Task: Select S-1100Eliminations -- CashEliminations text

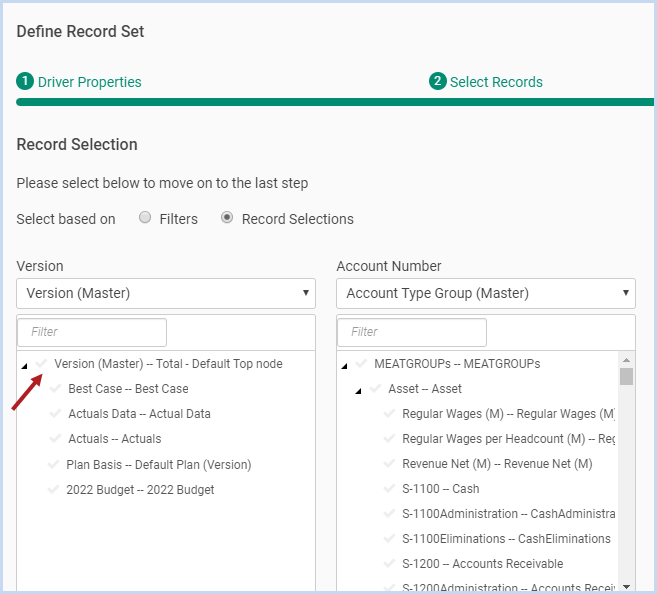Action: pos(506,539)
